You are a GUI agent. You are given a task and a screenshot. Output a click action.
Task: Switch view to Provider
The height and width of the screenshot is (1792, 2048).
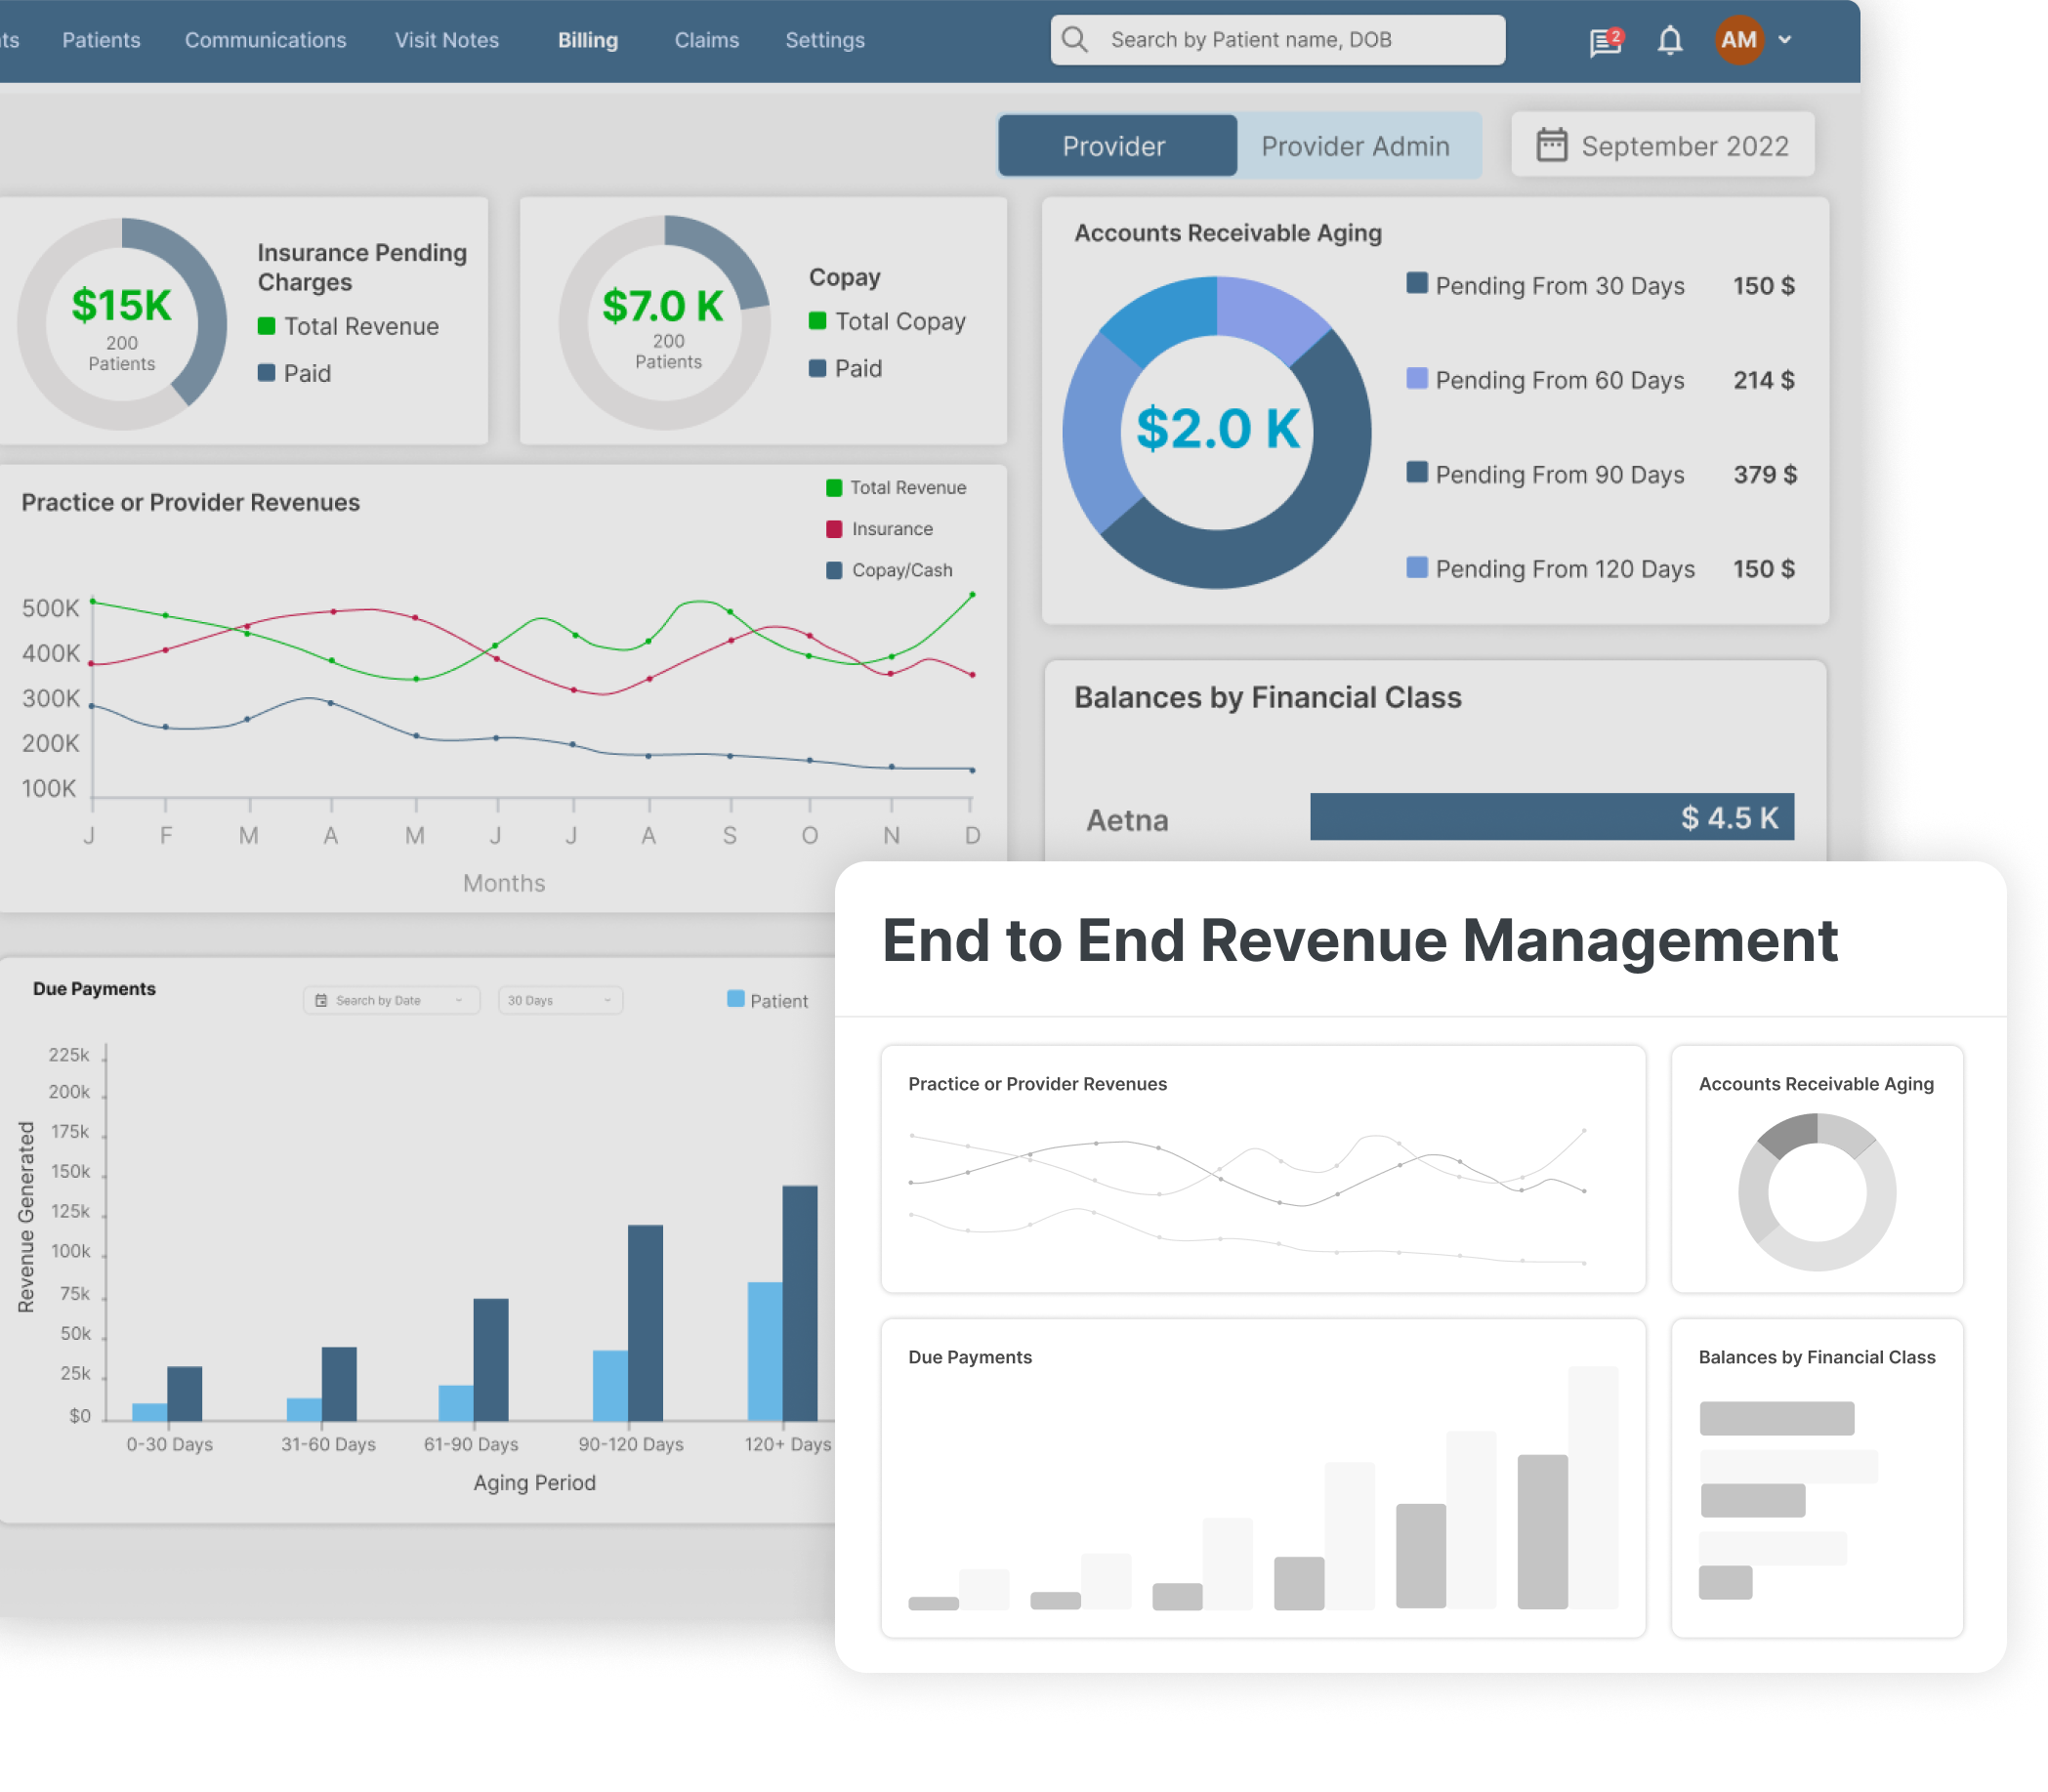1116,146
